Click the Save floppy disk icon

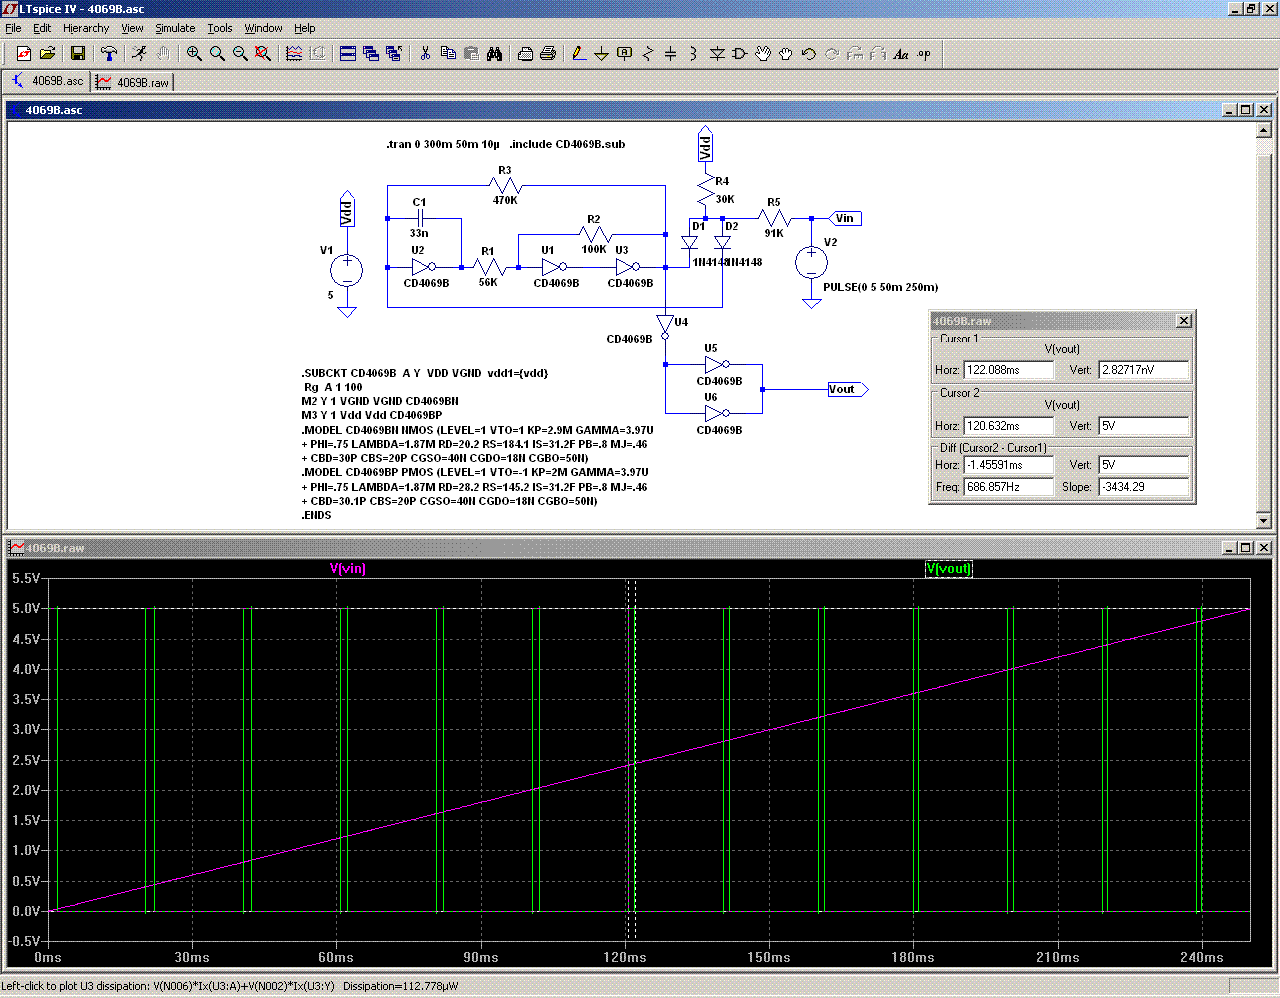coord(78,54)
